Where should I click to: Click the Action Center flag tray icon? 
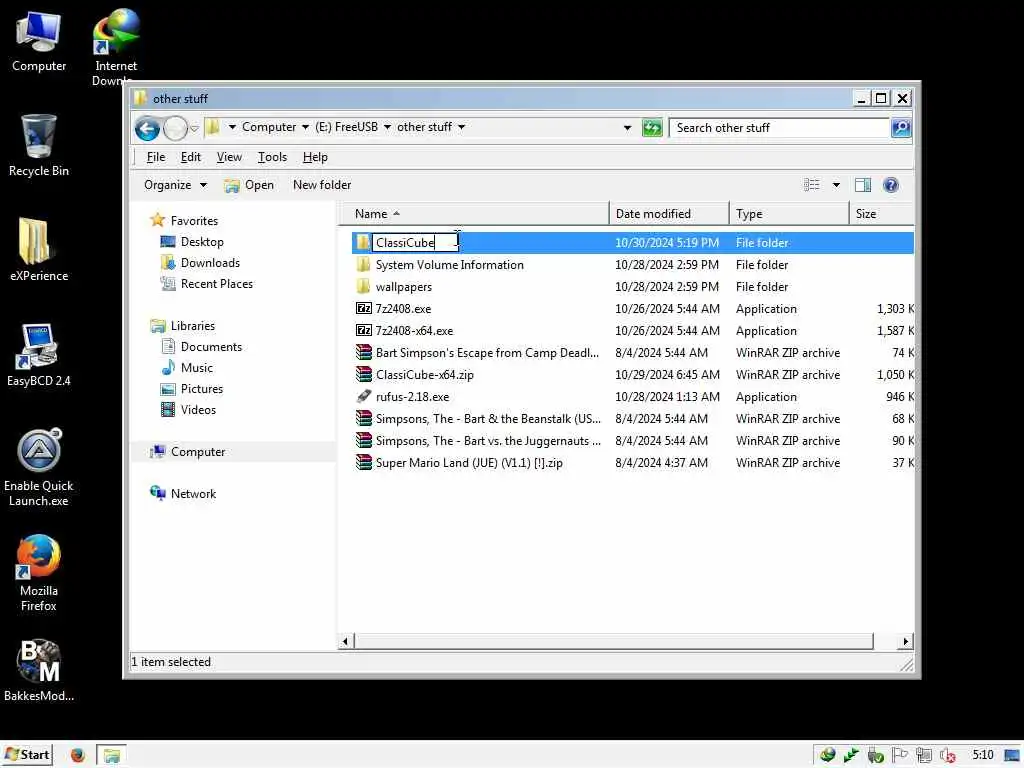click(899, 755)
